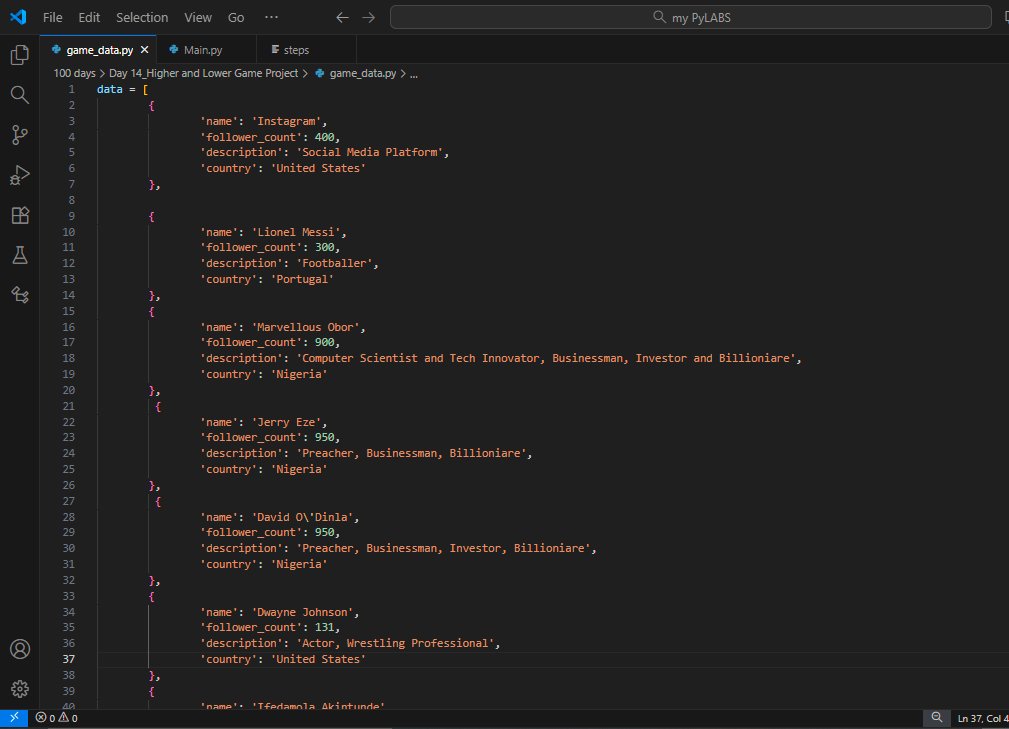
Task: Click on the 'data' variable on line 1
Action: point(109,89)
